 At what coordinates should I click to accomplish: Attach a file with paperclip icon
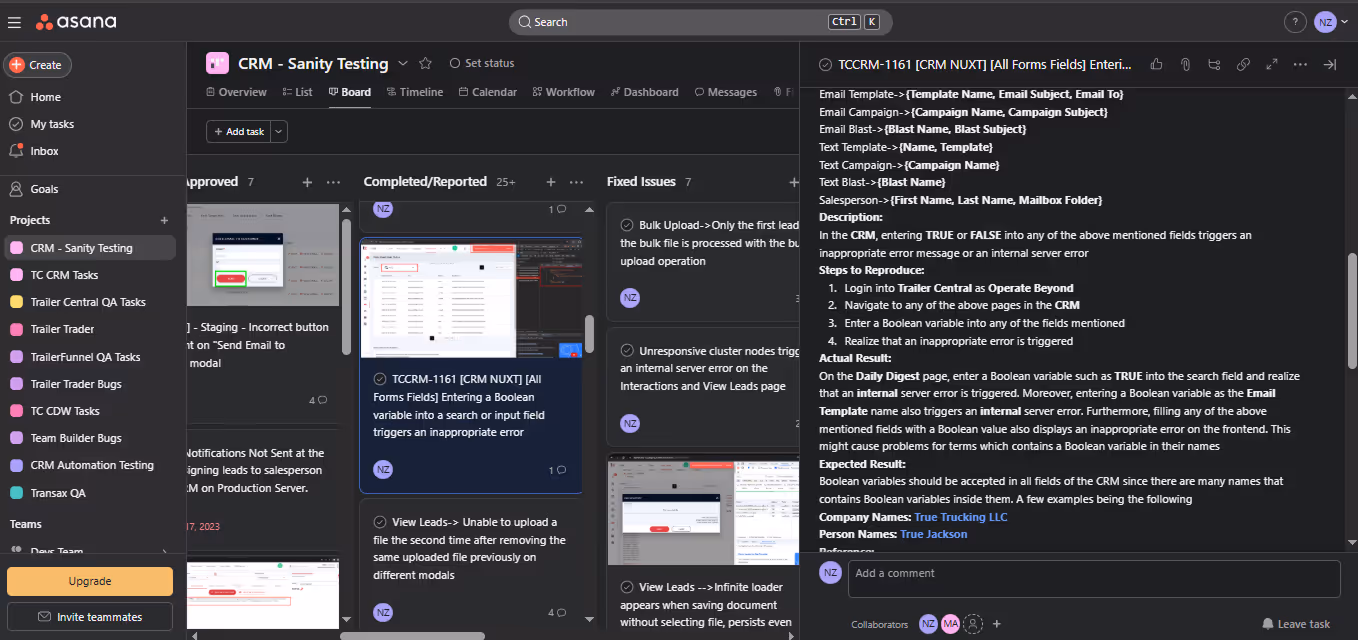(1185, 64)
